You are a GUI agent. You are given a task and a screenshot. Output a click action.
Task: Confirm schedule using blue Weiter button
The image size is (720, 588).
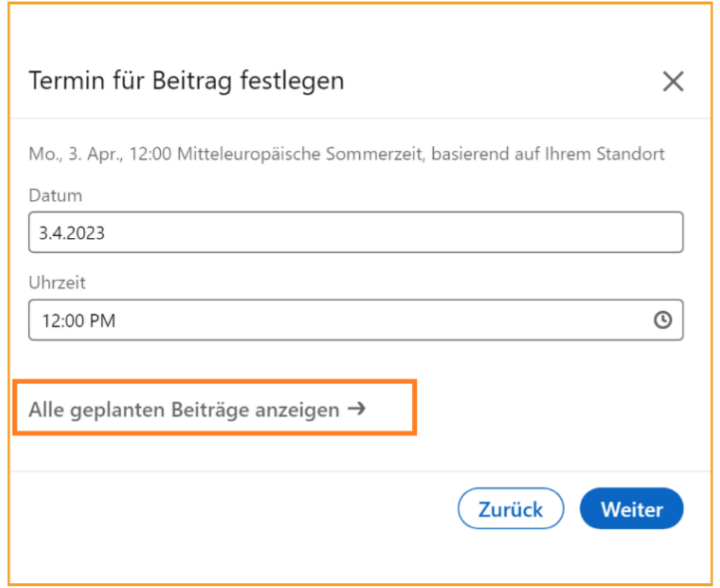point(631,508)
